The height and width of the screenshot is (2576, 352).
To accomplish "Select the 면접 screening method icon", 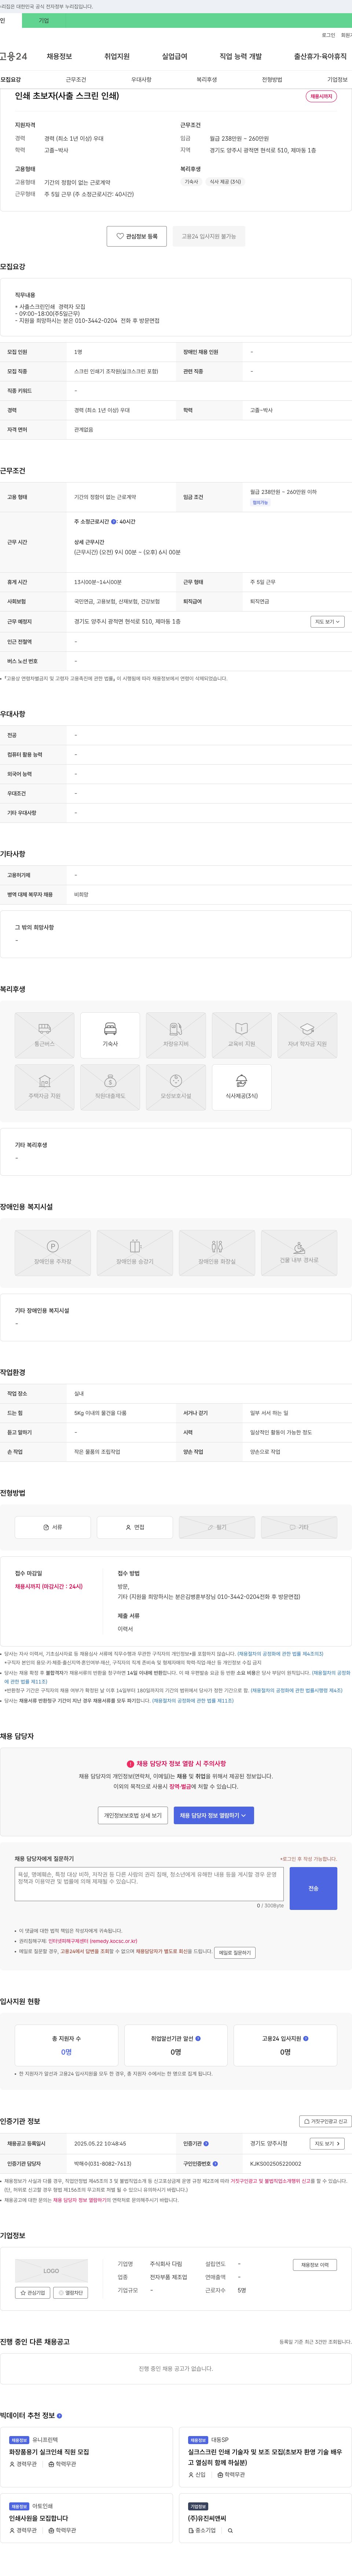I will point(135,1527).
